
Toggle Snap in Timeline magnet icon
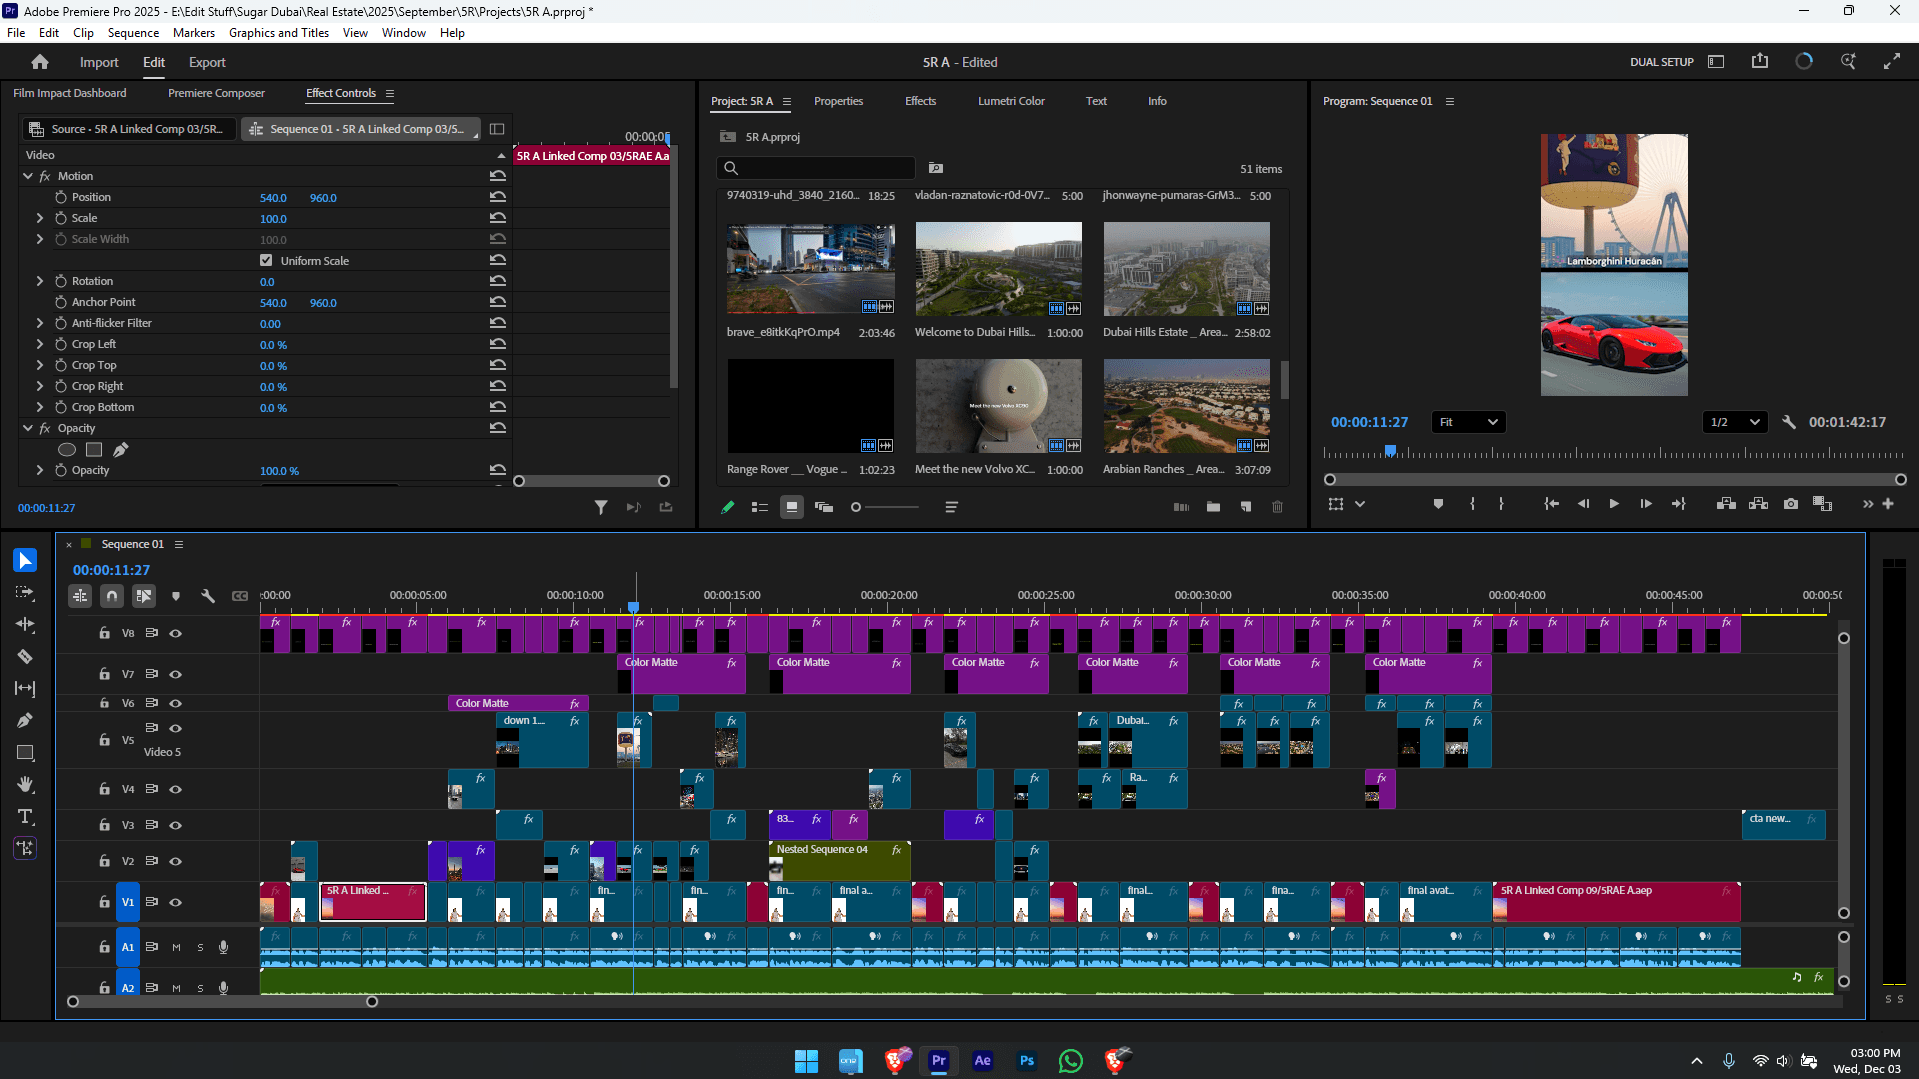click(x=112, y=596)
